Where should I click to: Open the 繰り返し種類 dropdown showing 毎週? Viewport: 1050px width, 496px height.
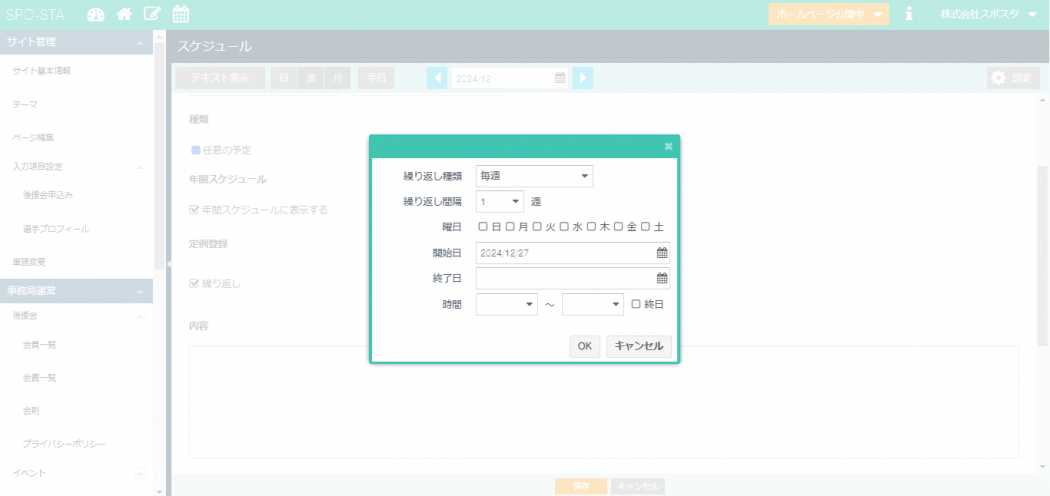(534, 176)
